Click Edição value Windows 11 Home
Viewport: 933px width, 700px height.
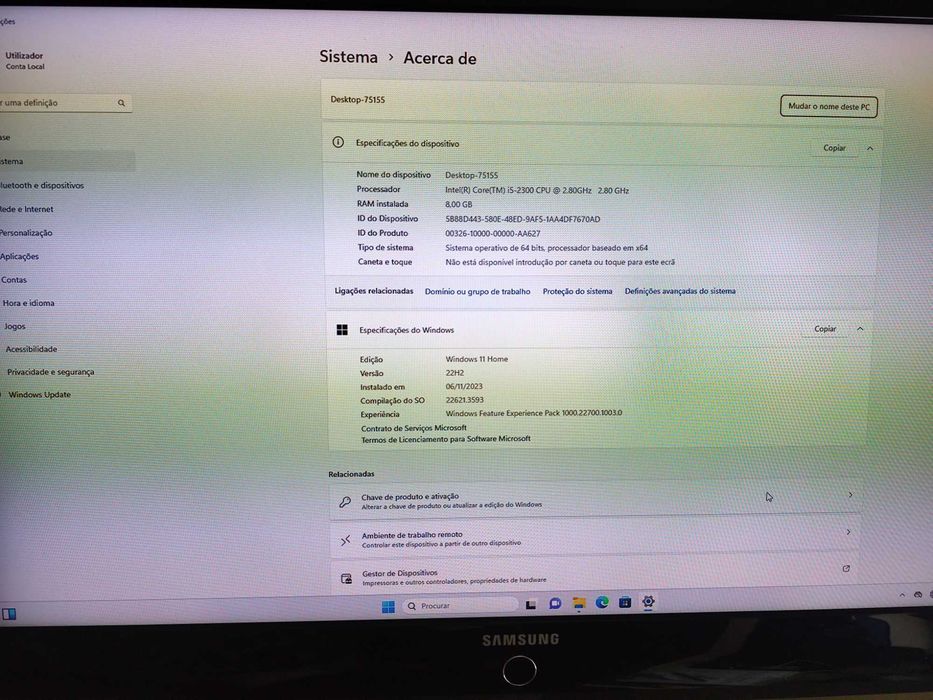click(x=477, y=359)
